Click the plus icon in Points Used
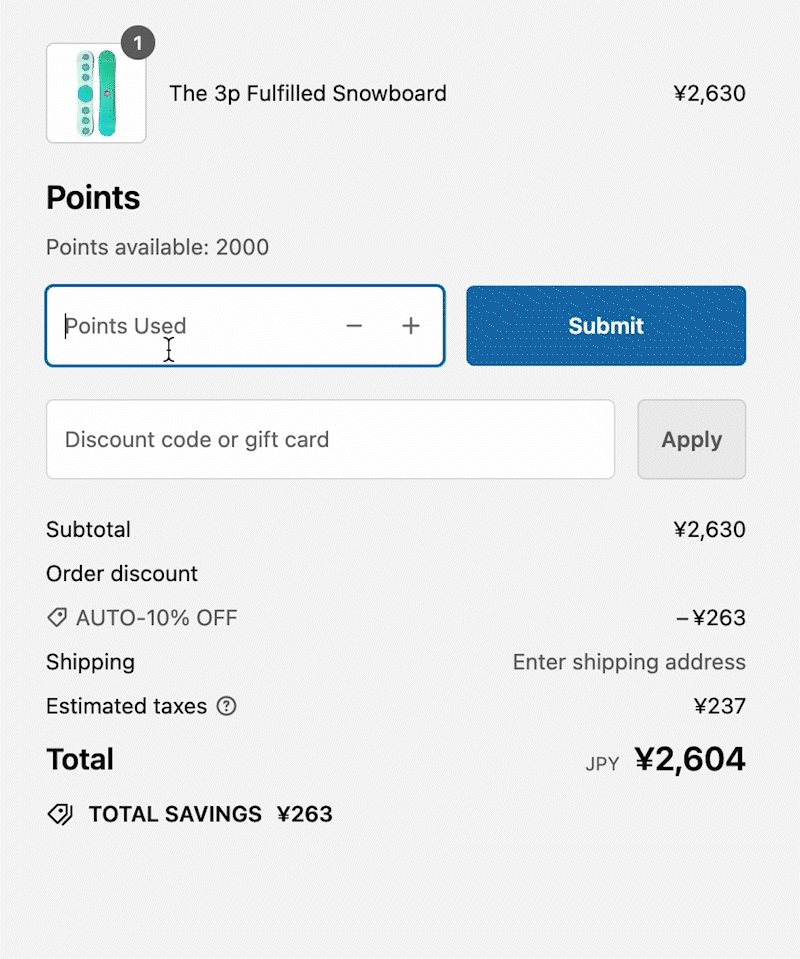The image size is (800, 959). tap(411, 326)
